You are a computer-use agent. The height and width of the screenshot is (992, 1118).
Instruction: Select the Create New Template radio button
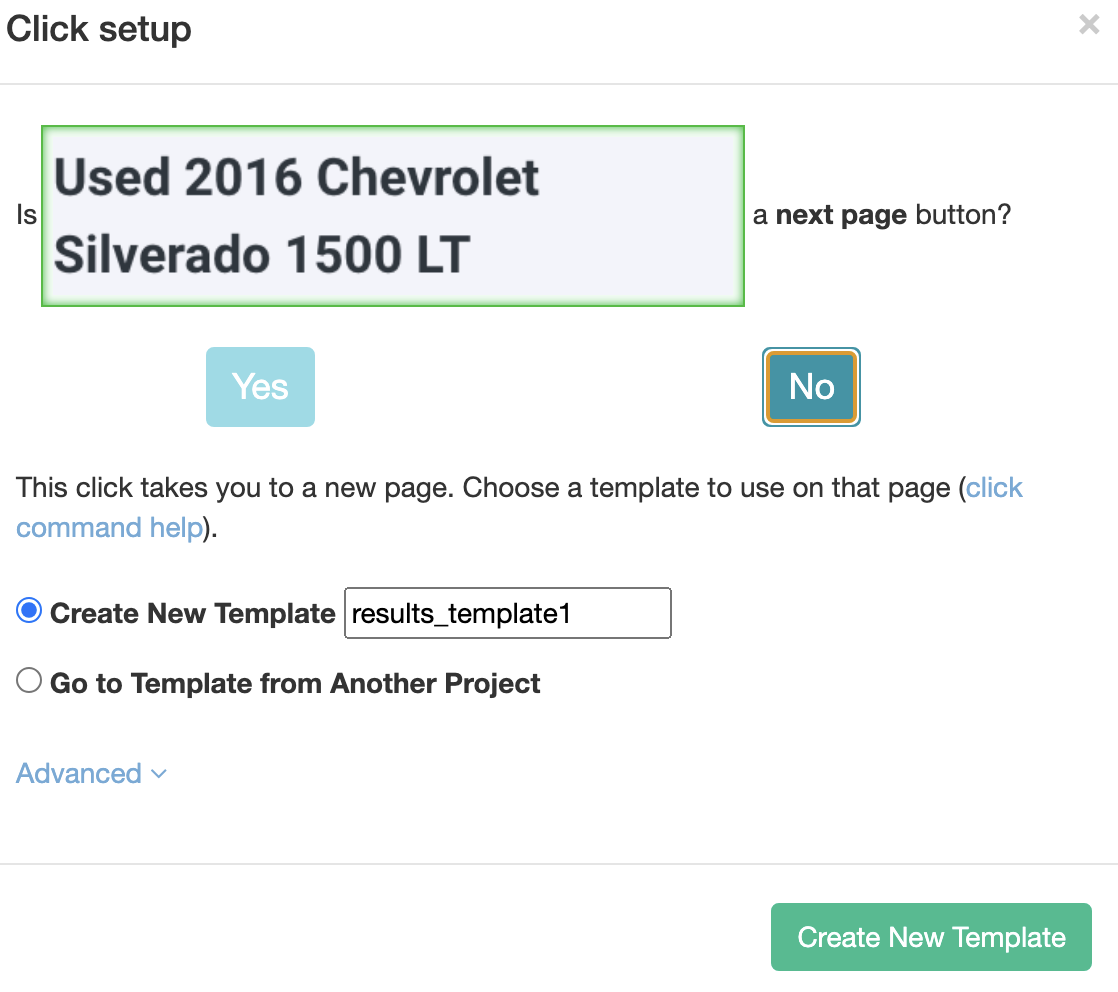tap(29, 611)
